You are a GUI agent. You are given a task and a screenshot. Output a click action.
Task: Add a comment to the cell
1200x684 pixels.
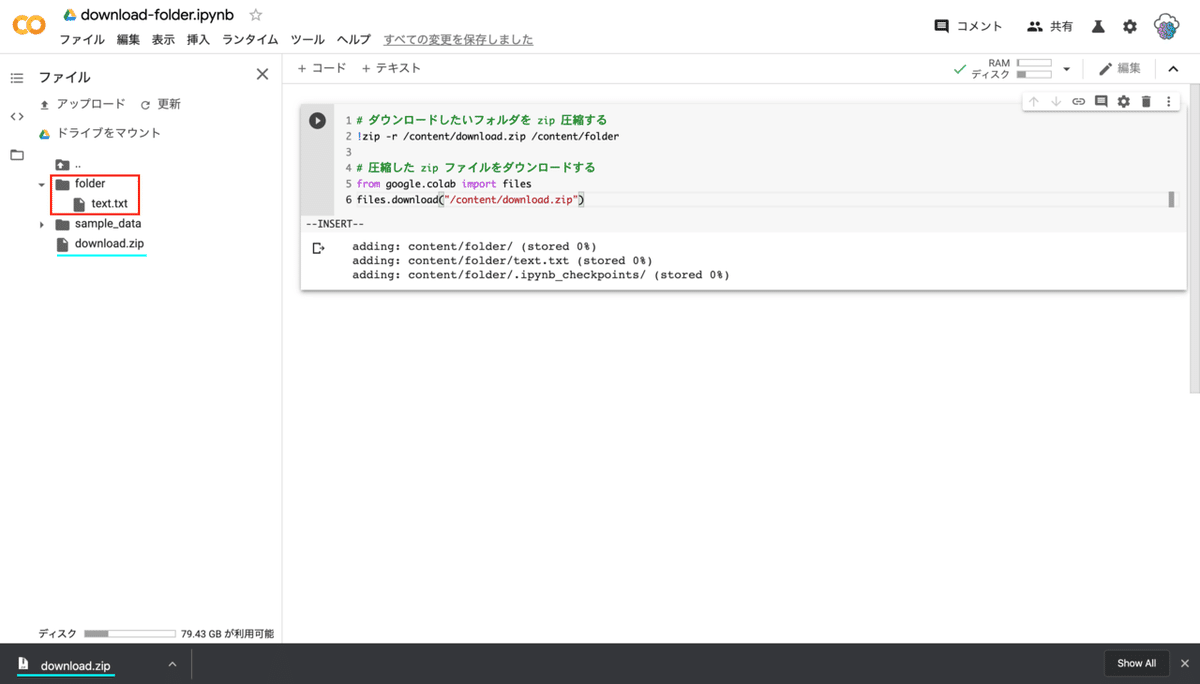point(1101,101)
